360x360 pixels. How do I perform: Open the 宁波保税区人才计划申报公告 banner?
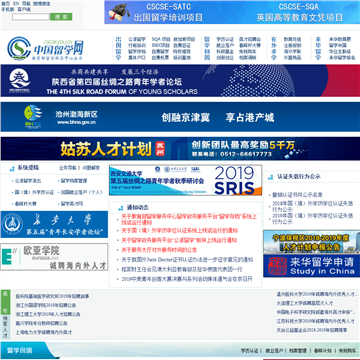311,242
